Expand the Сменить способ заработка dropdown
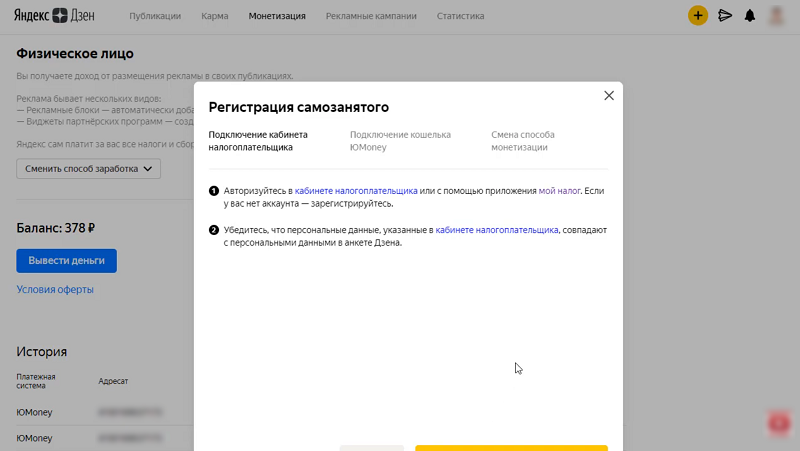This screenshot has height=451, width=800. (88, 169)
